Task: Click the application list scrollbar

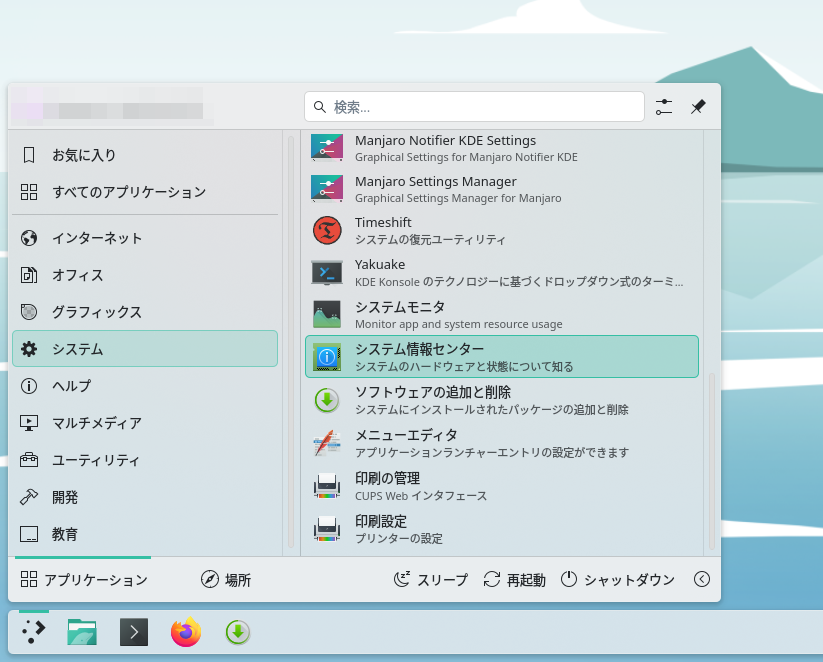Action: pyautogui.click(x=712, y=460)
